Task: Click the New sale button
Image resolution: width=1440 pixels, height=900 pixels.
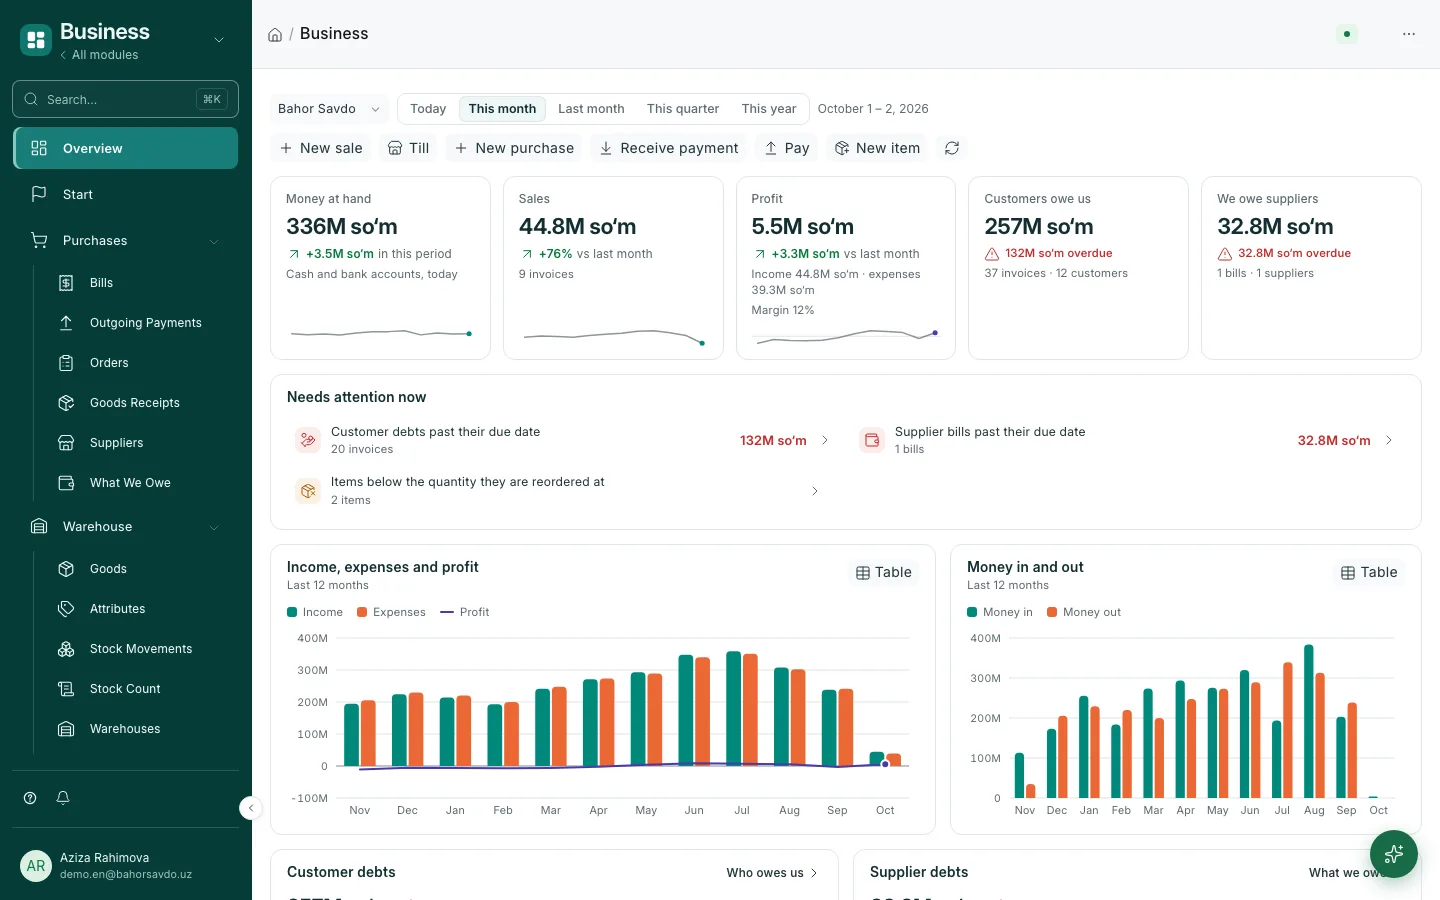Action: (321, 148)
